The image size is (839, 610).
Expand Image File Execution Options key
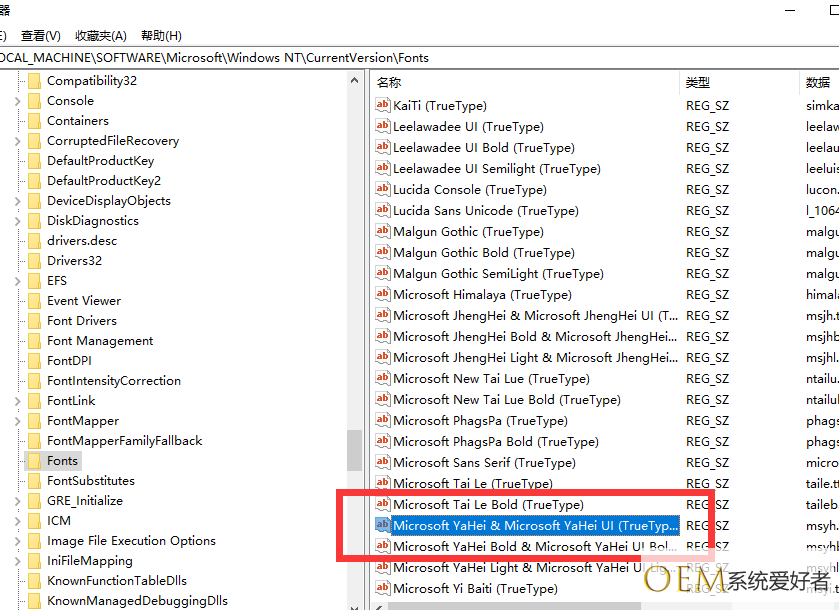pyautogui.click(x=17, y=541)
